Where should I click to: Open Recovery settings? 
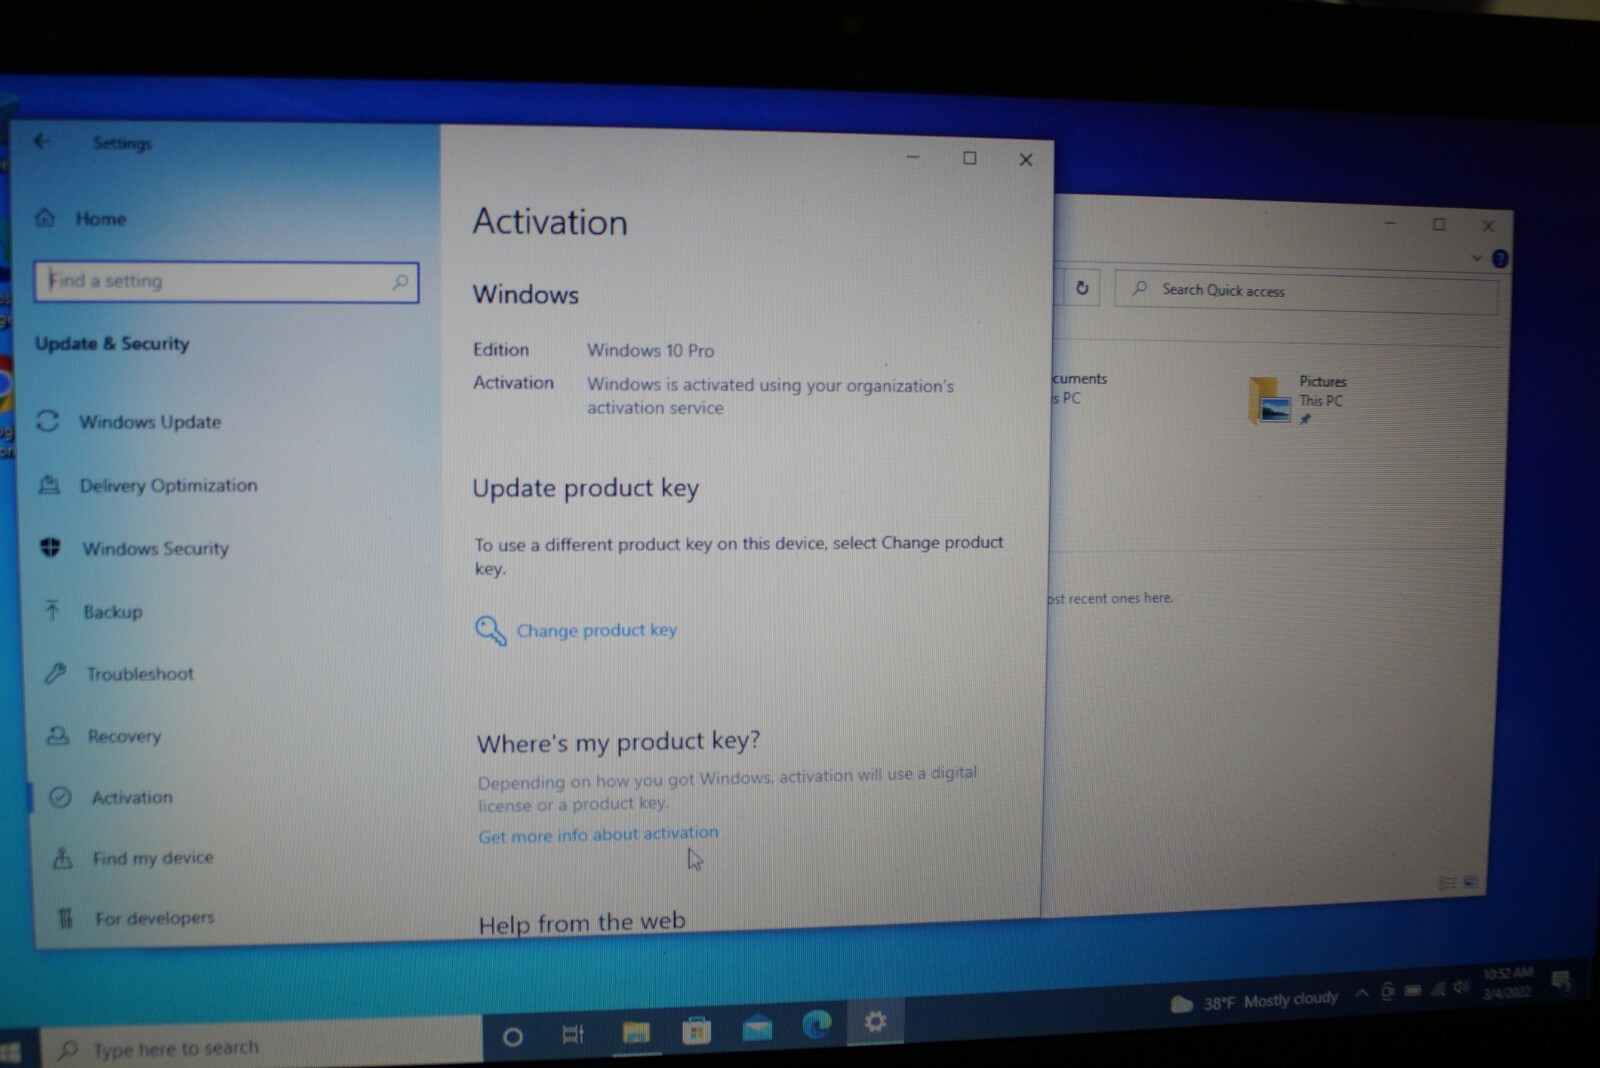(x=104, y=736)
